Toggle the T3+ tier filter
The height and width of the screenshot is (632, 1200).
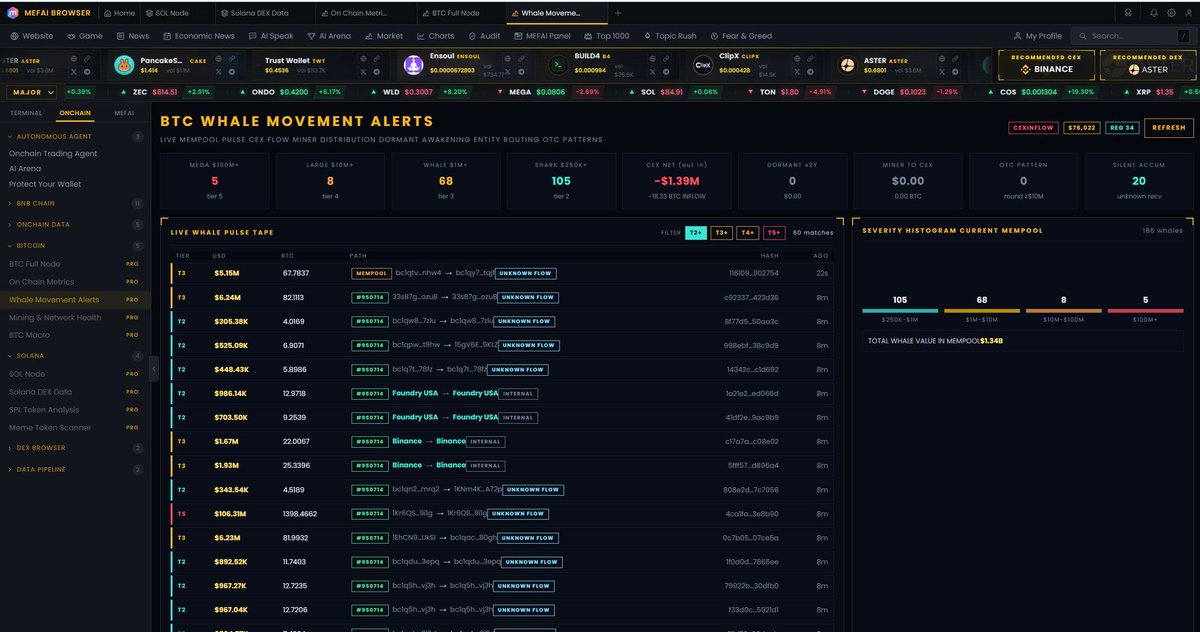click(x=722, y=233)
